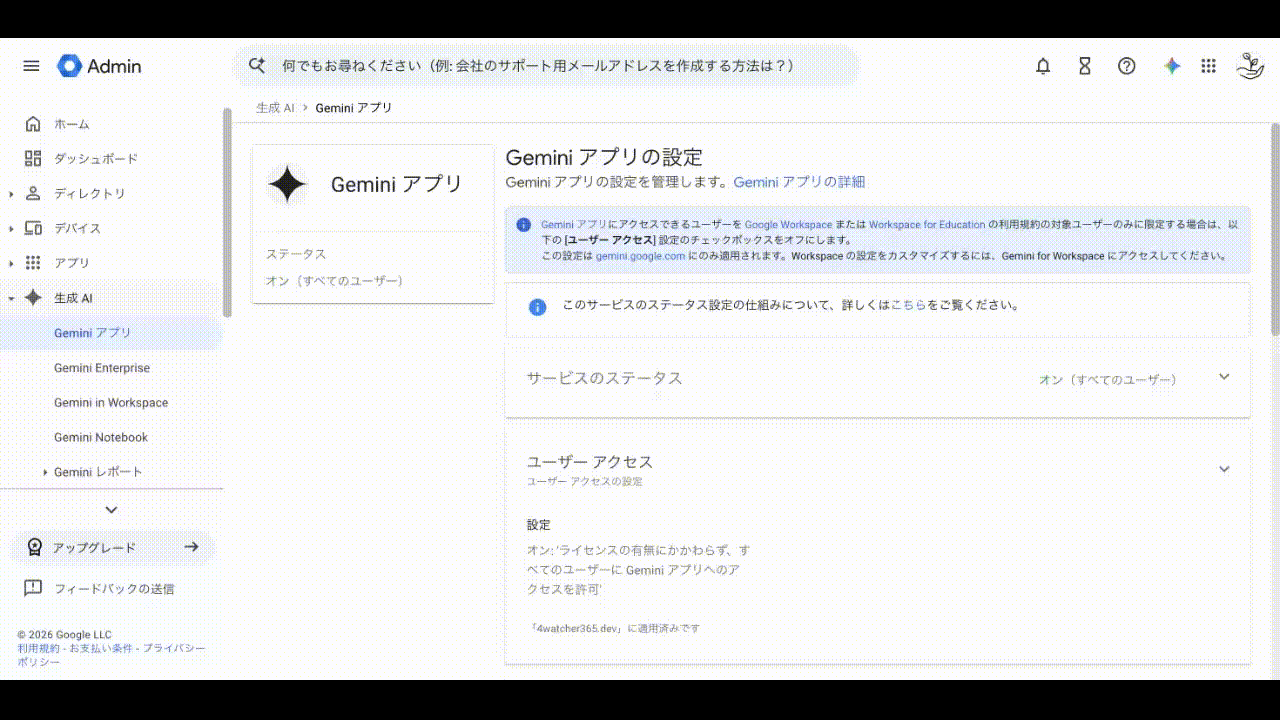Click the Google Admin logo
The image size is (1280, 720).
click(100, 66)
